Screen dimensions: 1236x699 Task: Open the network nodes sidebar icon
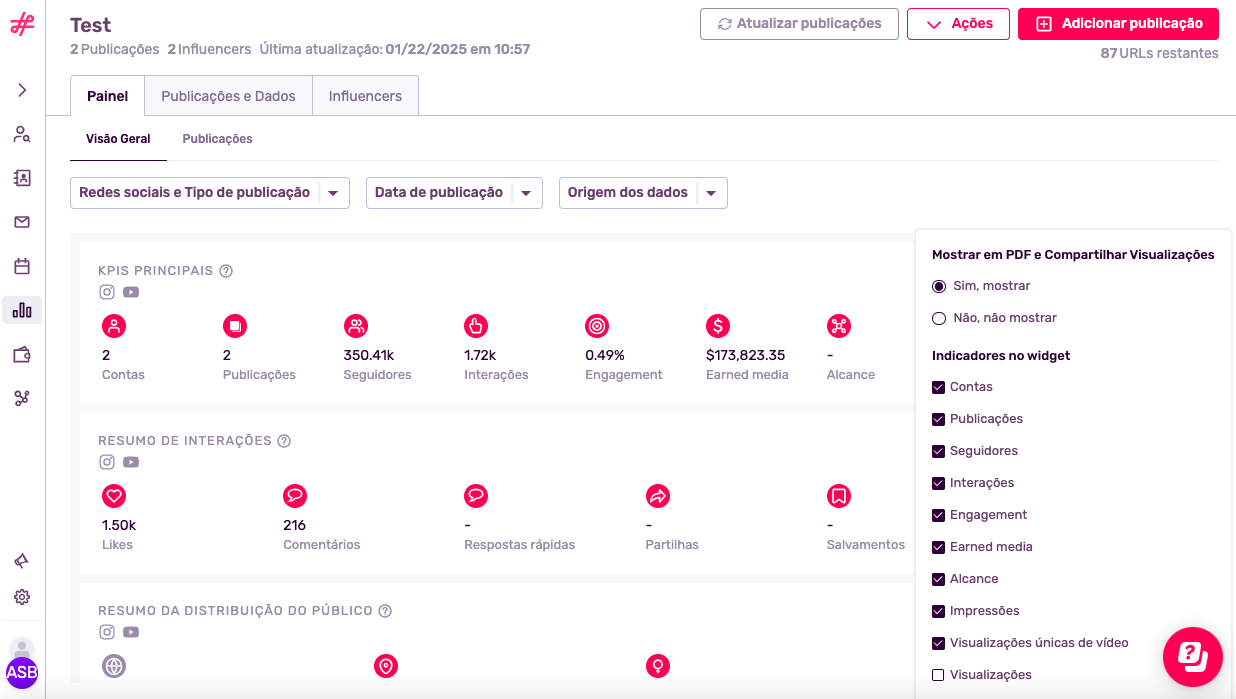tap(22, 398)
